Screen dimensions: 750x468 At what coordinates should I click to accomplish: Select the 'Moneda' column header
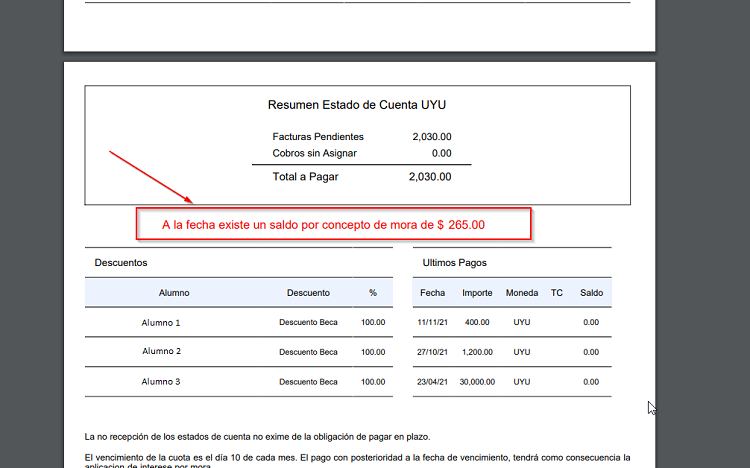pos(522,293)
